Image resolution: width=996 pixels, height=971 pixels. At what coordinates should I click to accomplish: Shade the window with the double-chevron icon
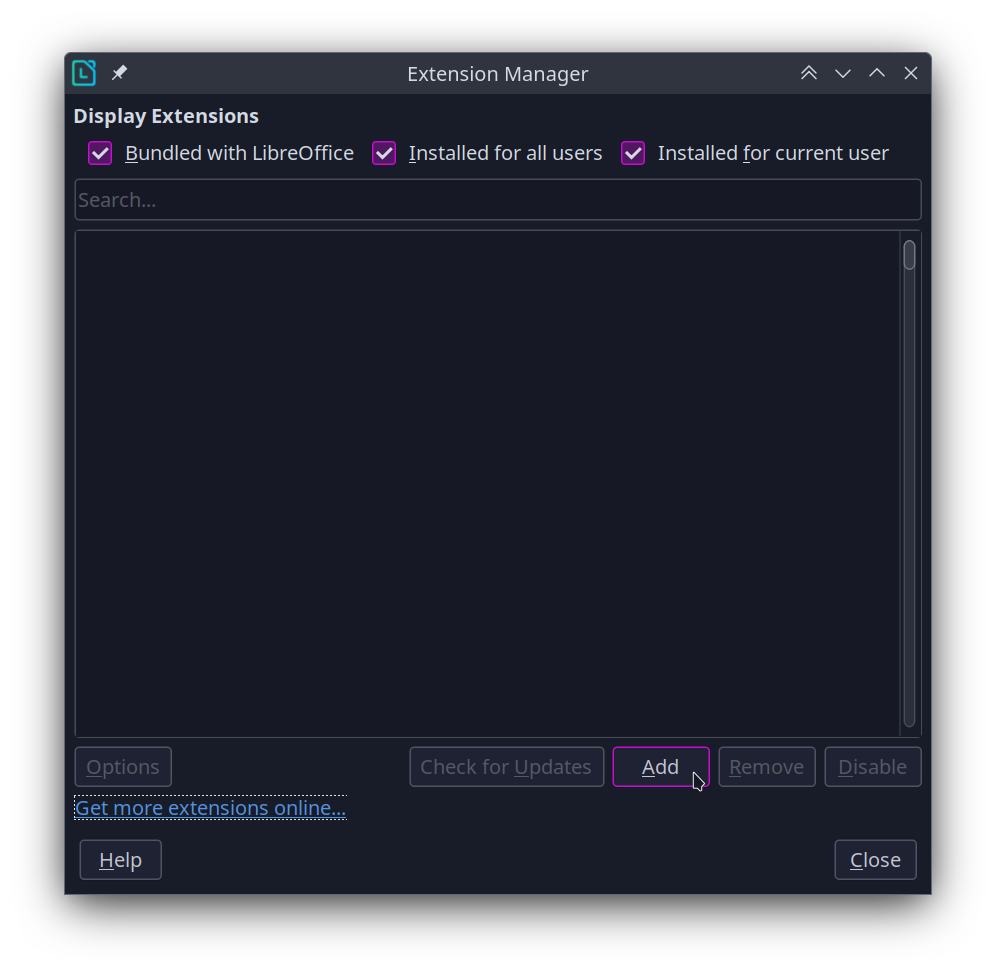tap(809, 73)
